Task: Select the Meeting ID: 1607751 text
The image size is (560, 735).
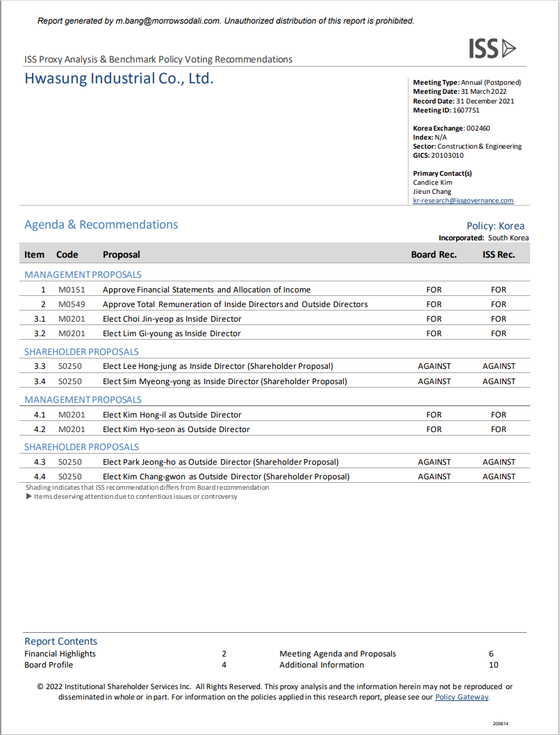Action: point(446,110)
